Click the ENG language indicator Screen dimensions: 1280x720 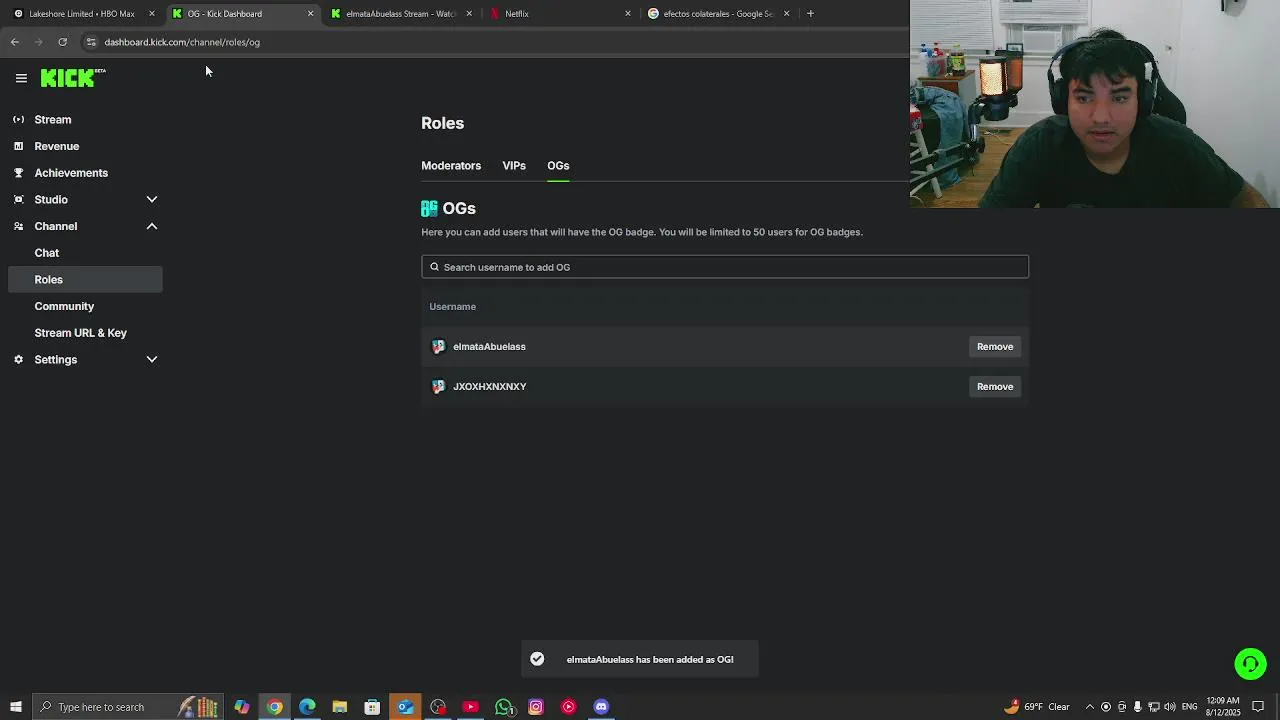pos(1189,707)
